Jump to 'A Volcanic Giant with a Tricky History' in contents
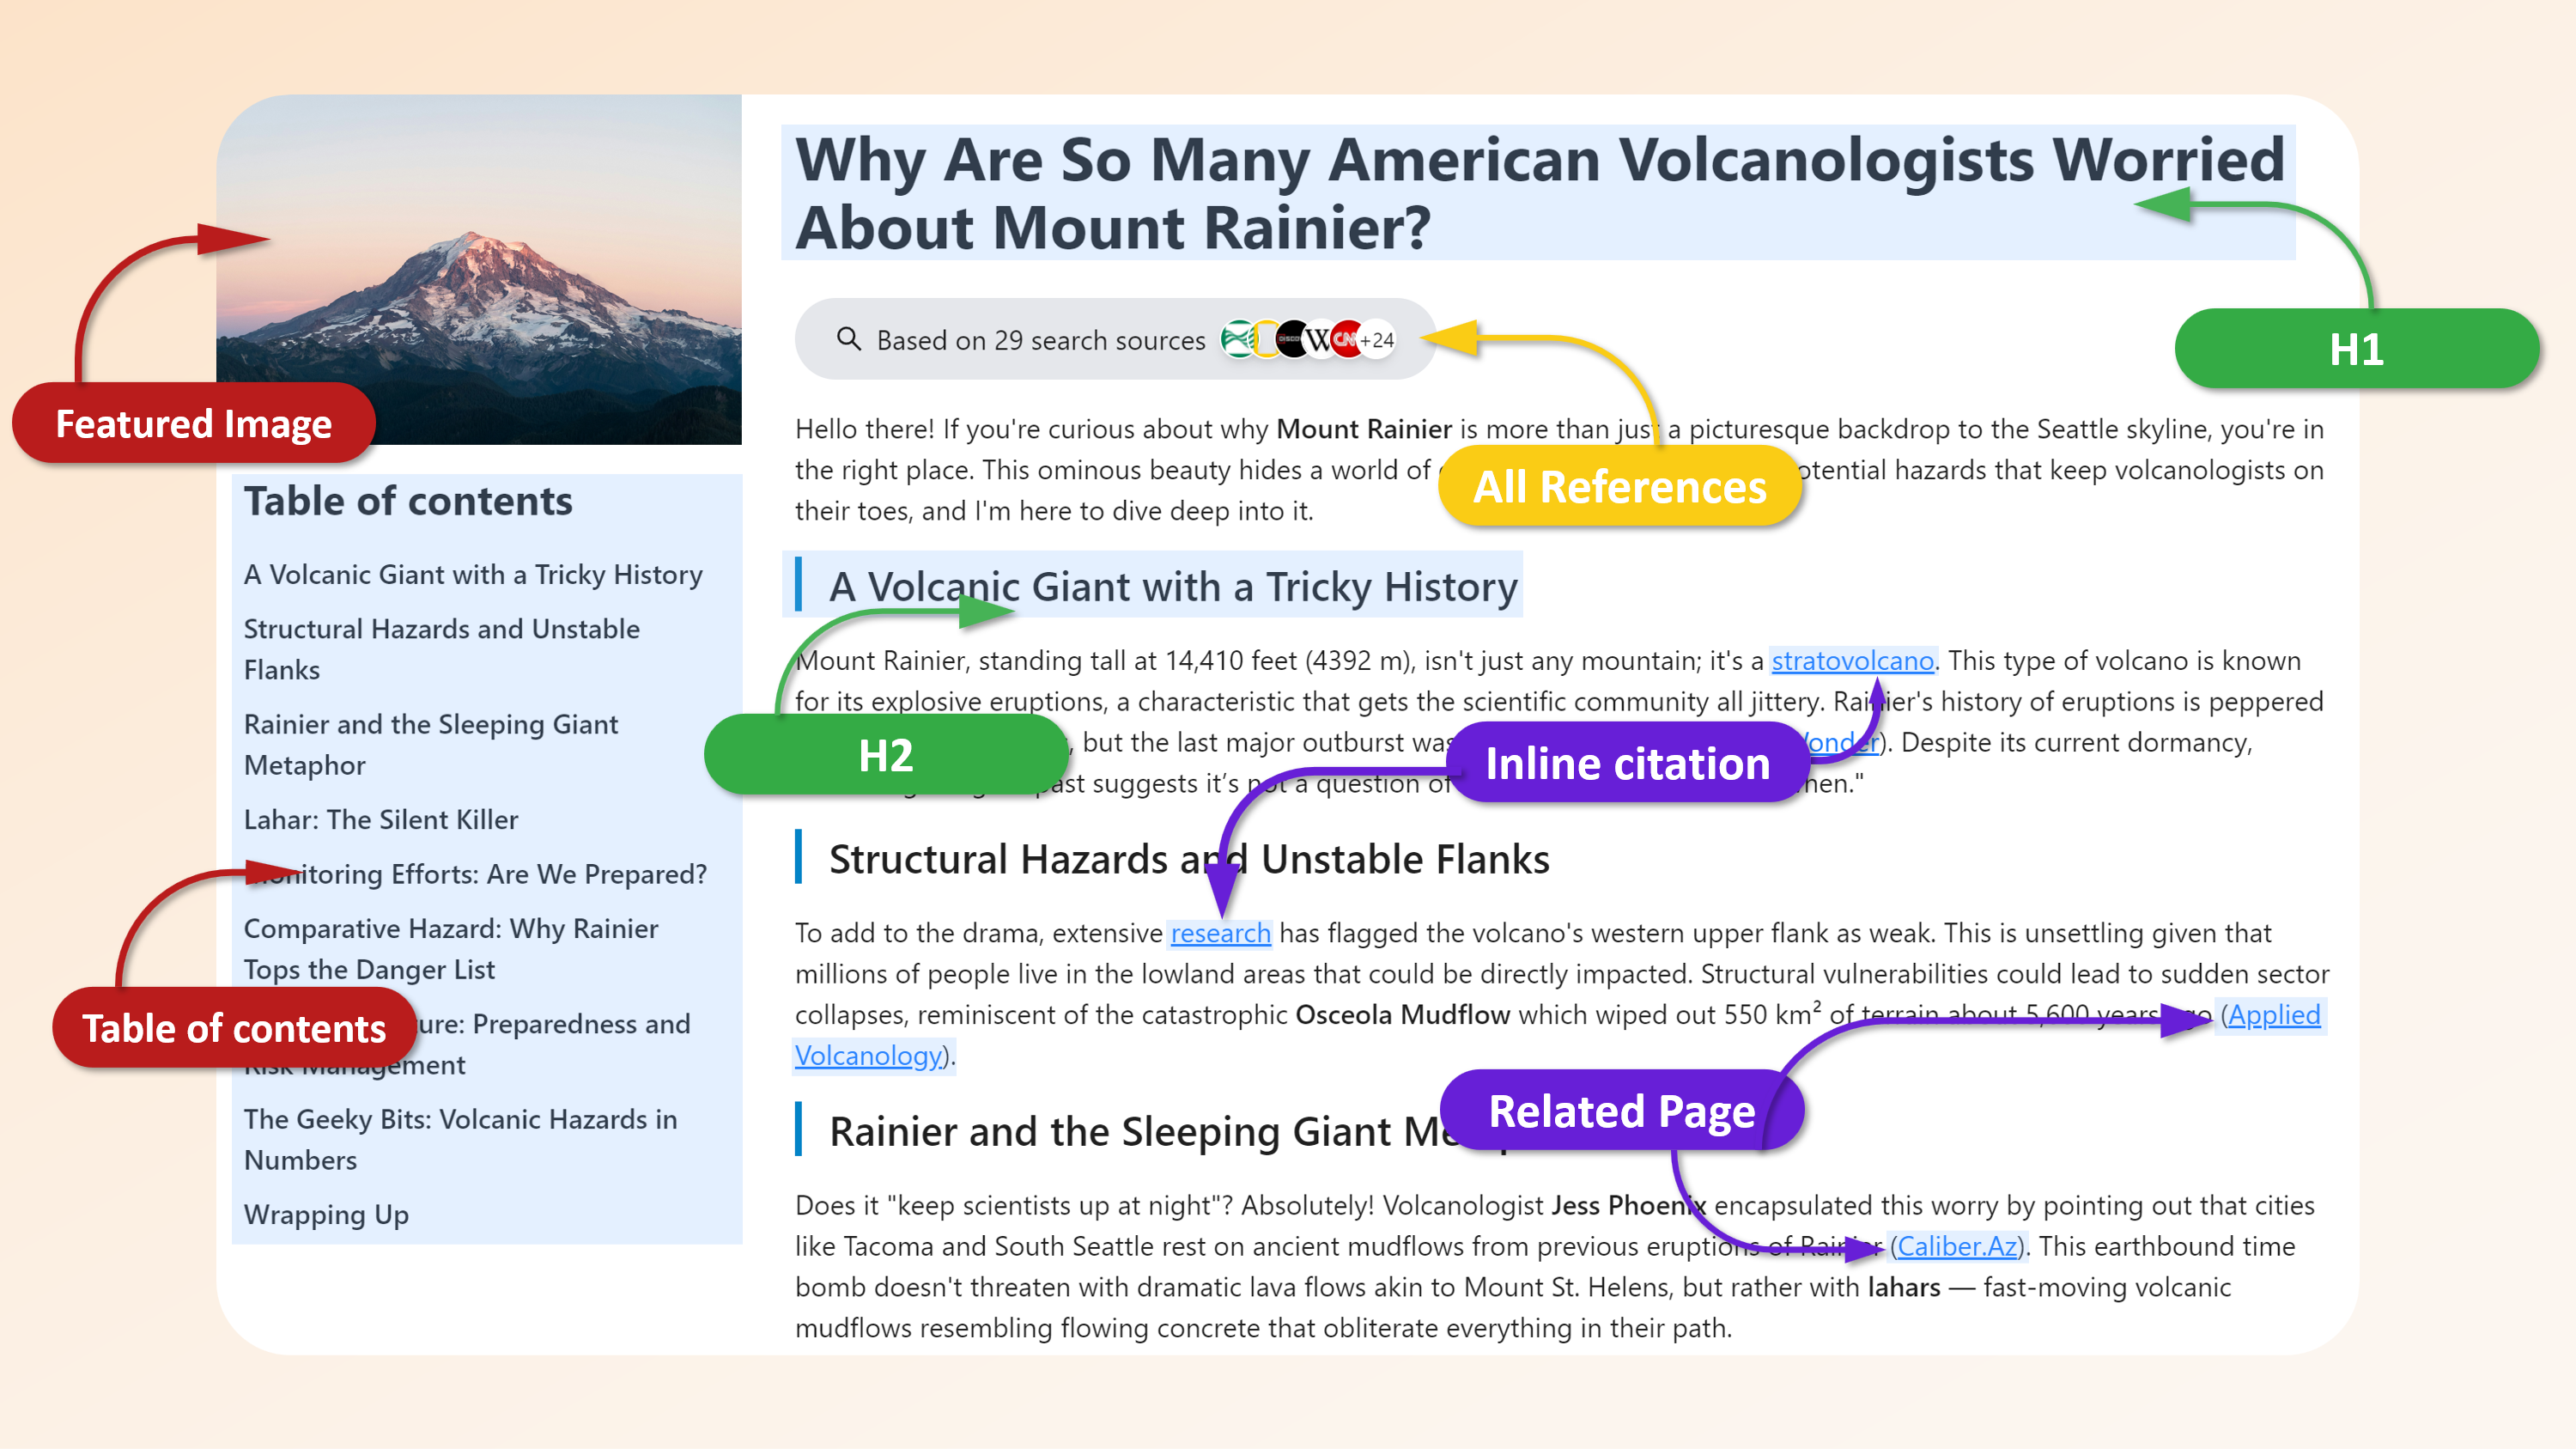This screenshot has height=1449, width=2576. (472, 575)
